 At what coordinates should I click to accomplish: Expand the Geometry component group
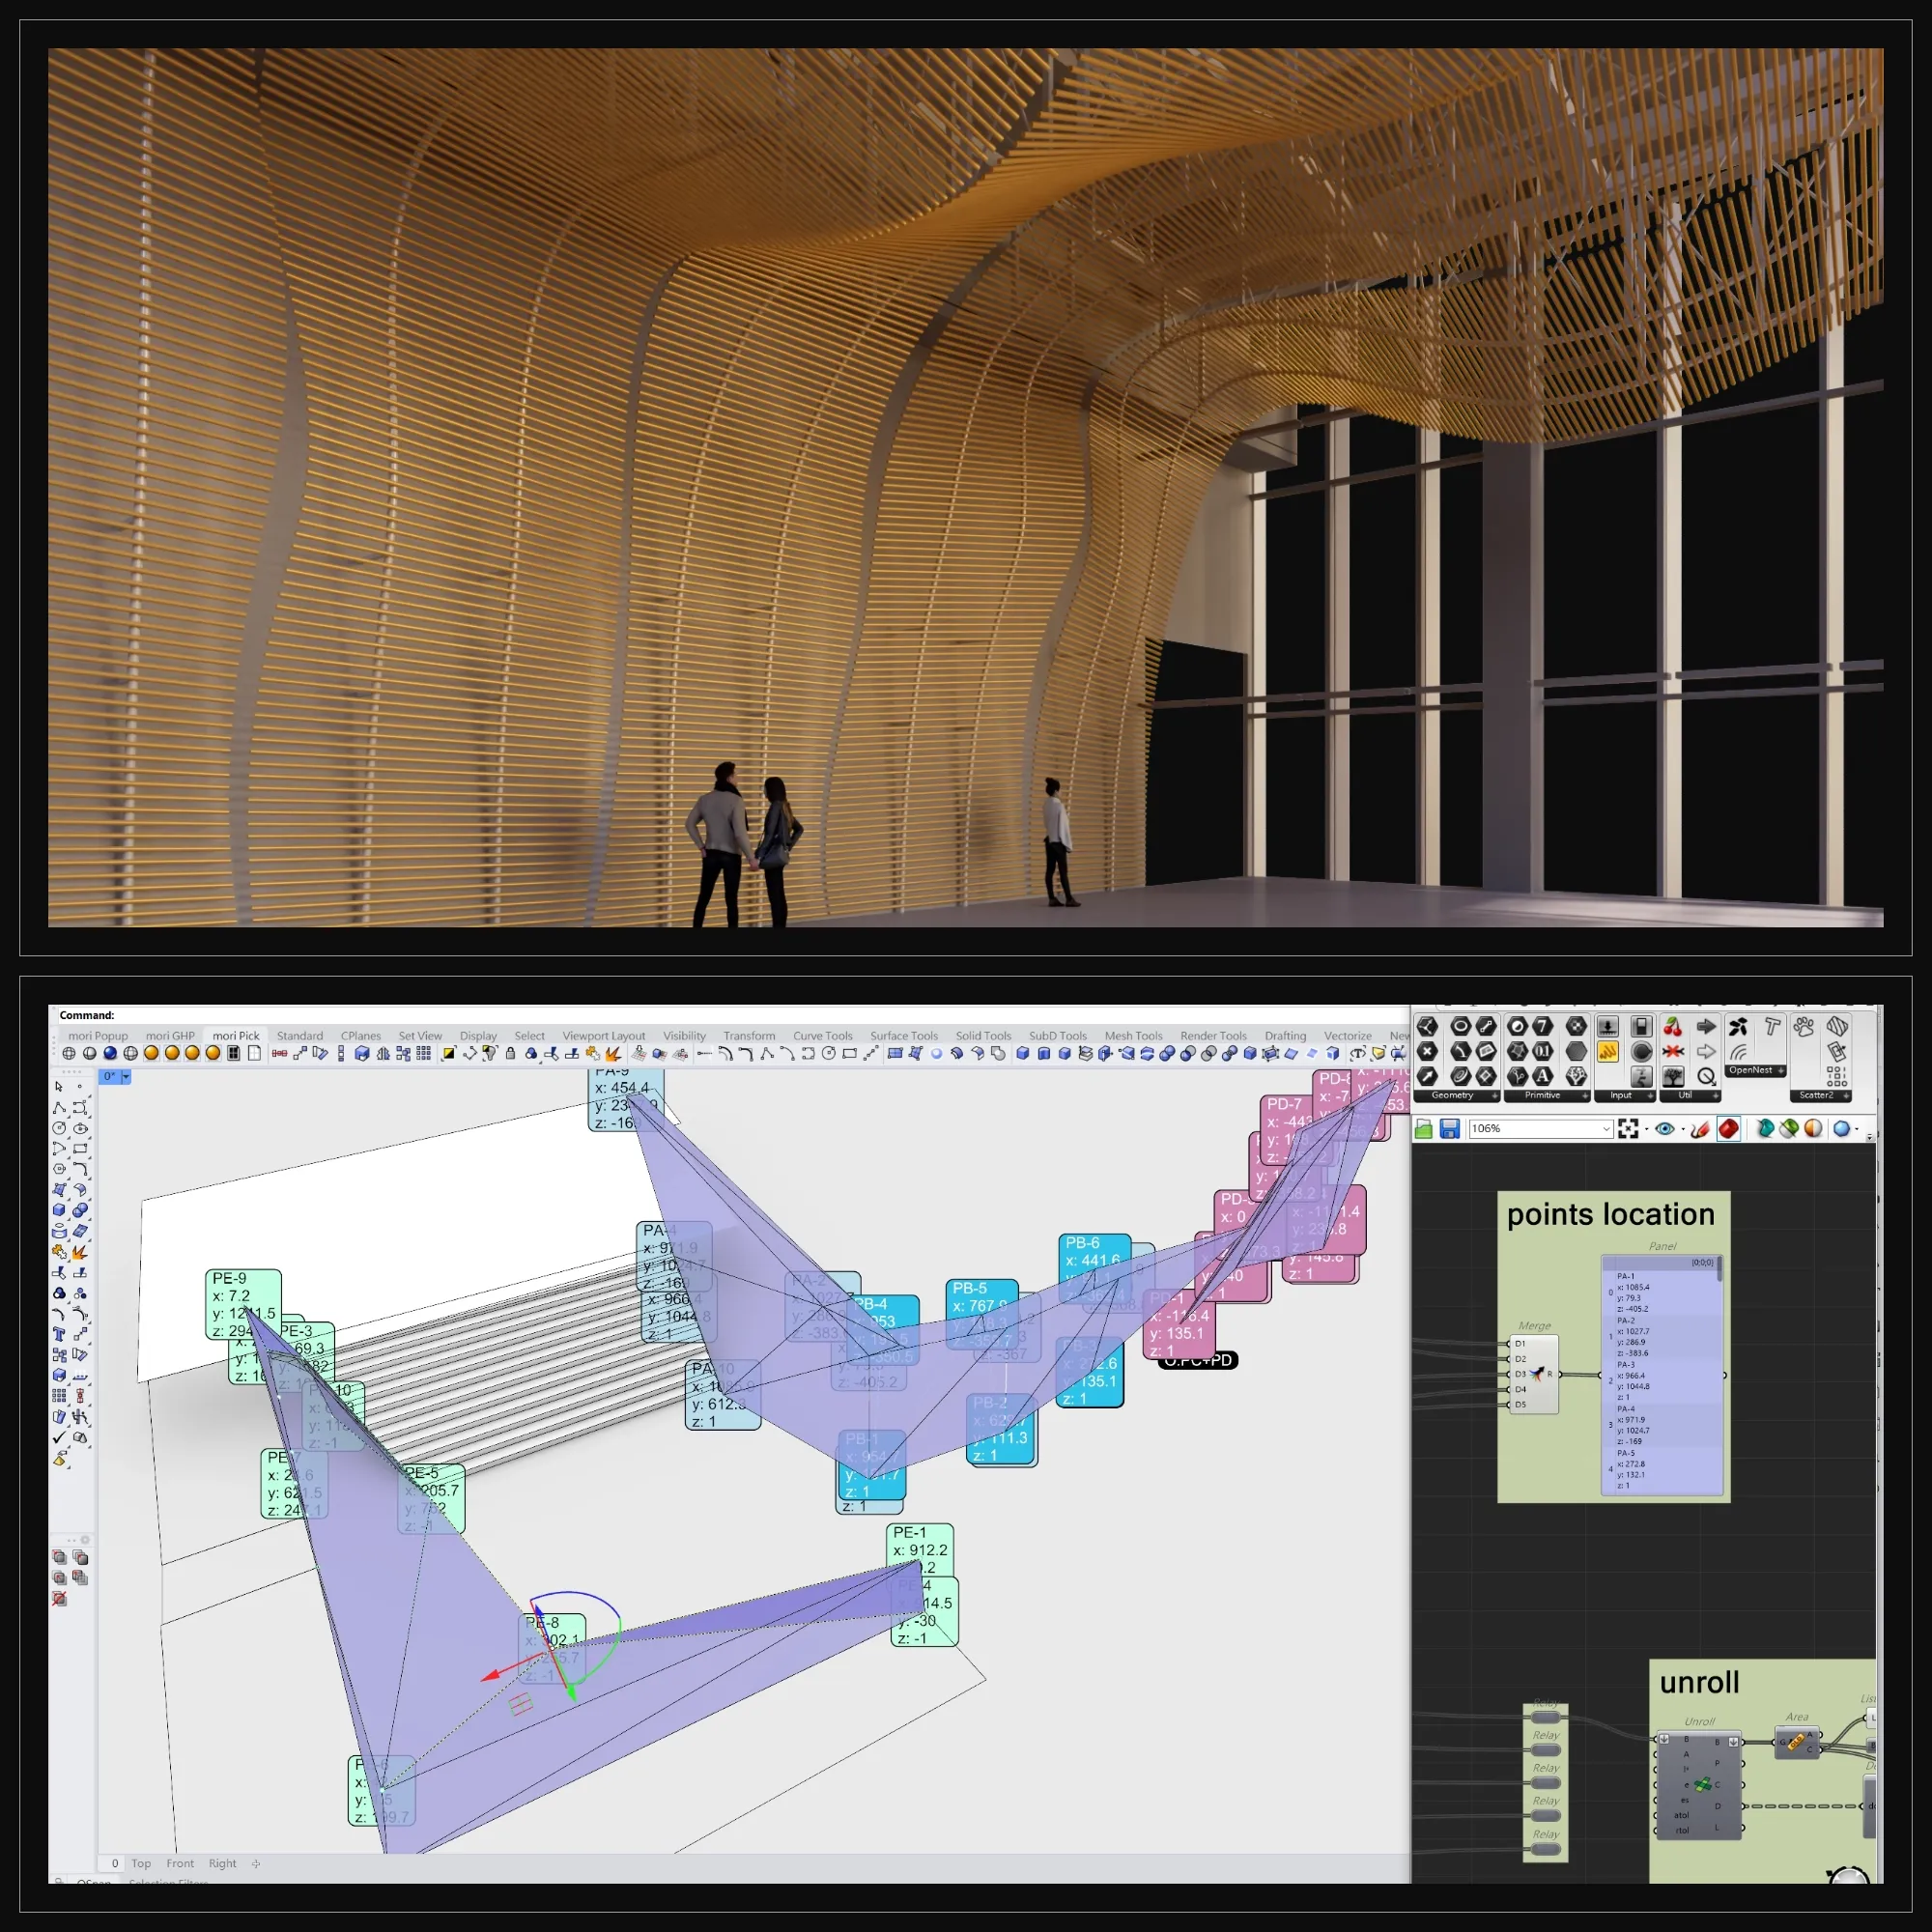[1457, 1096]
